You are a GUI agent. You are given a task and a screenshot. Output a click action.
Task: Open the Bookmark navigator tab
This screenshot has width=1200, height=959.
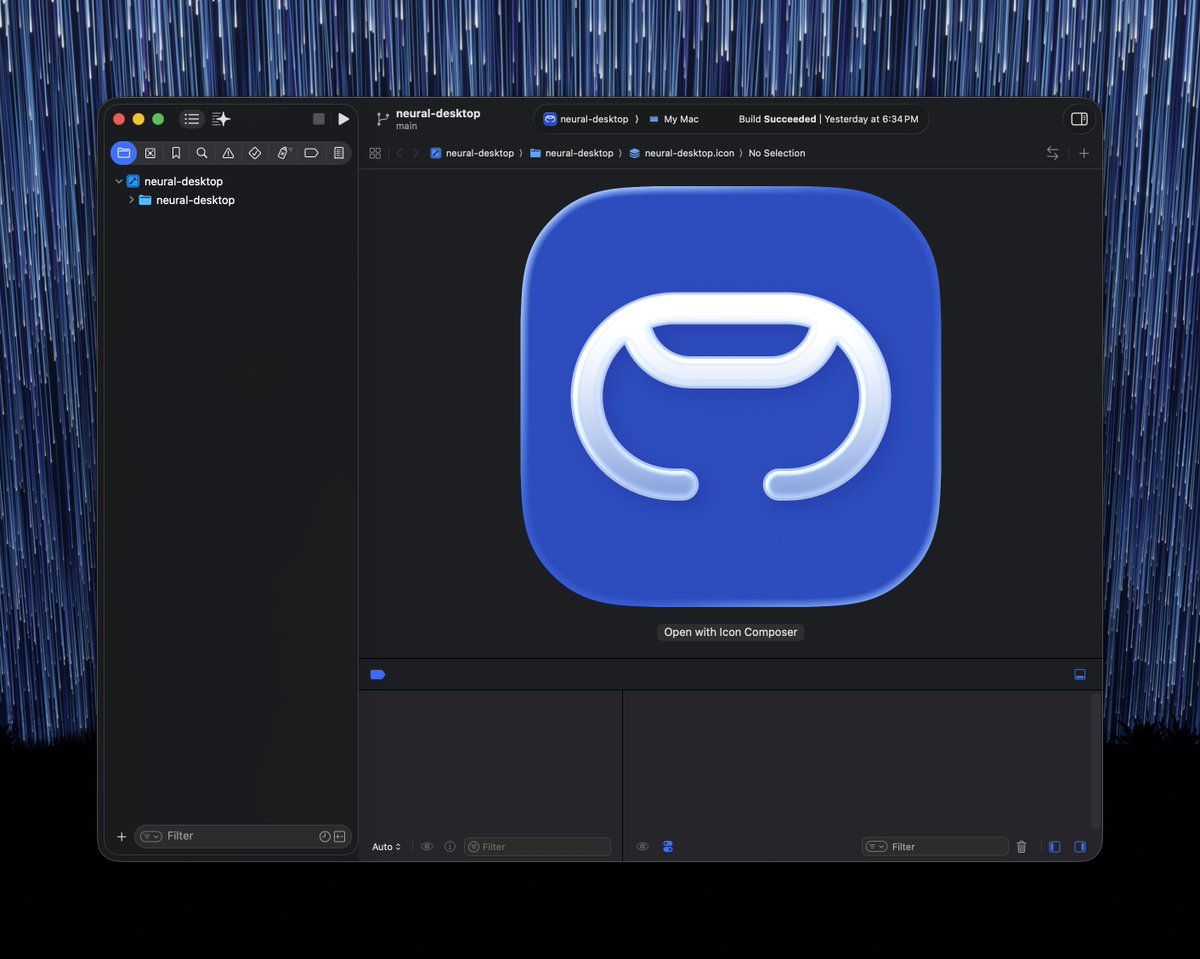click(176, 153)
